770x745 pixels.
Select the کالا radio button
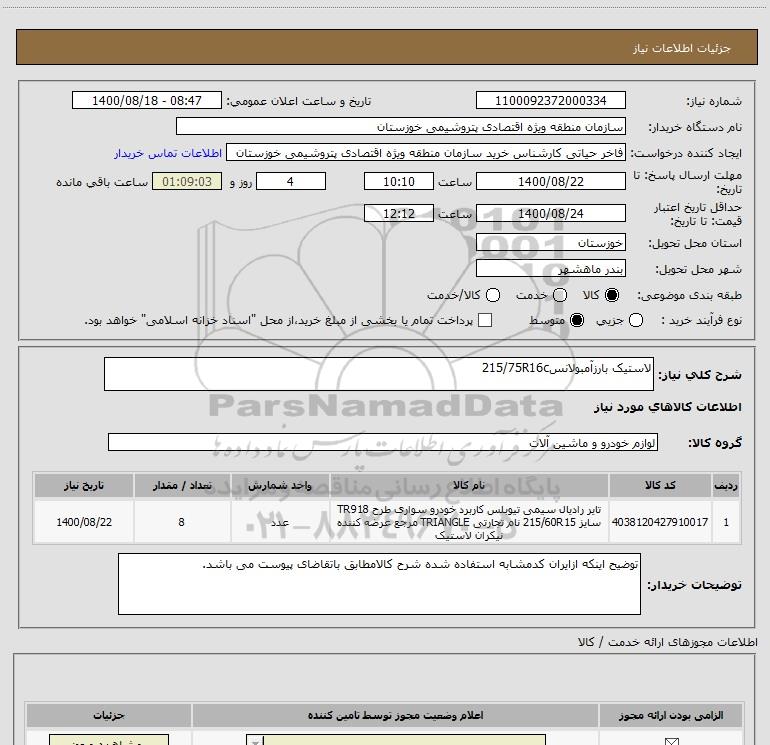(x=612, y=295)
